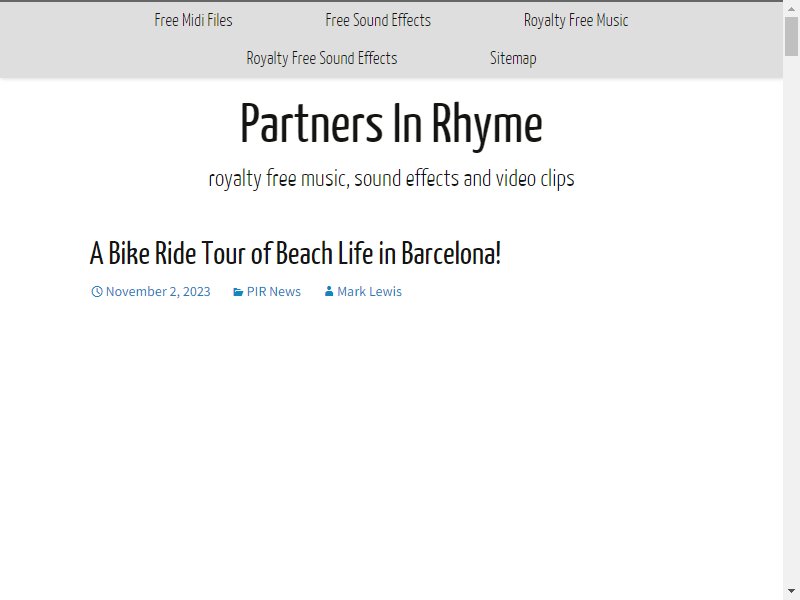Open the Free Midi Files menu item
800x600 pixels.
193,20
